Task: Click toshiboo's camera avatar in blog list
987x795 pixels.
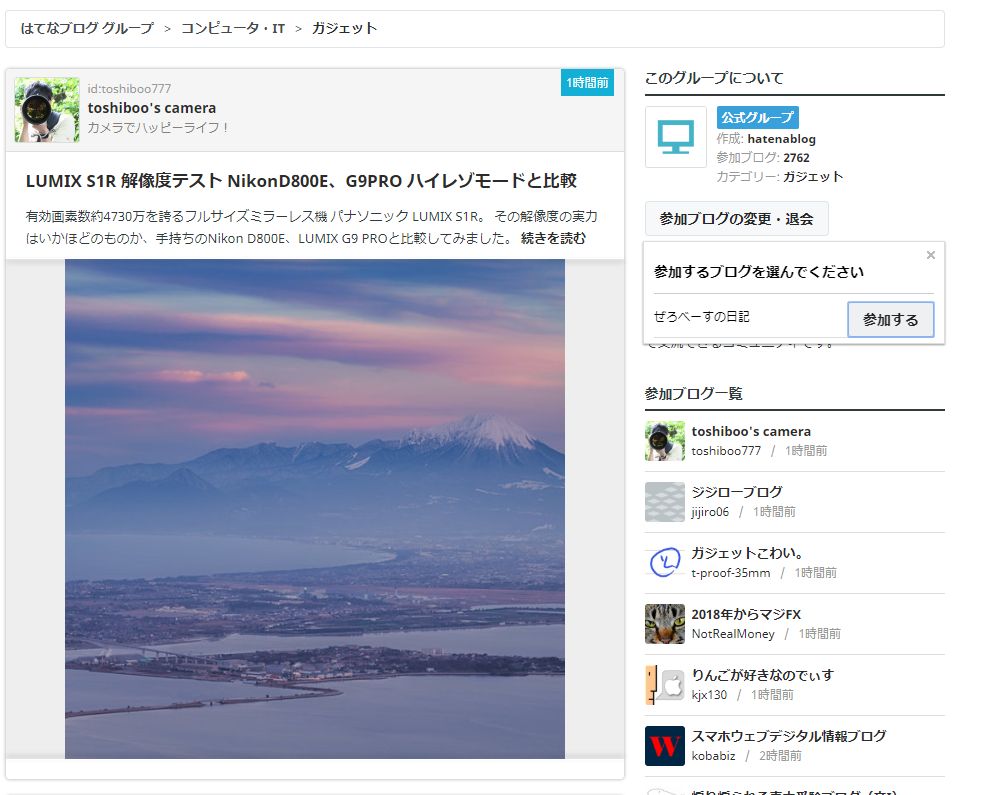Action: (665, 441)
